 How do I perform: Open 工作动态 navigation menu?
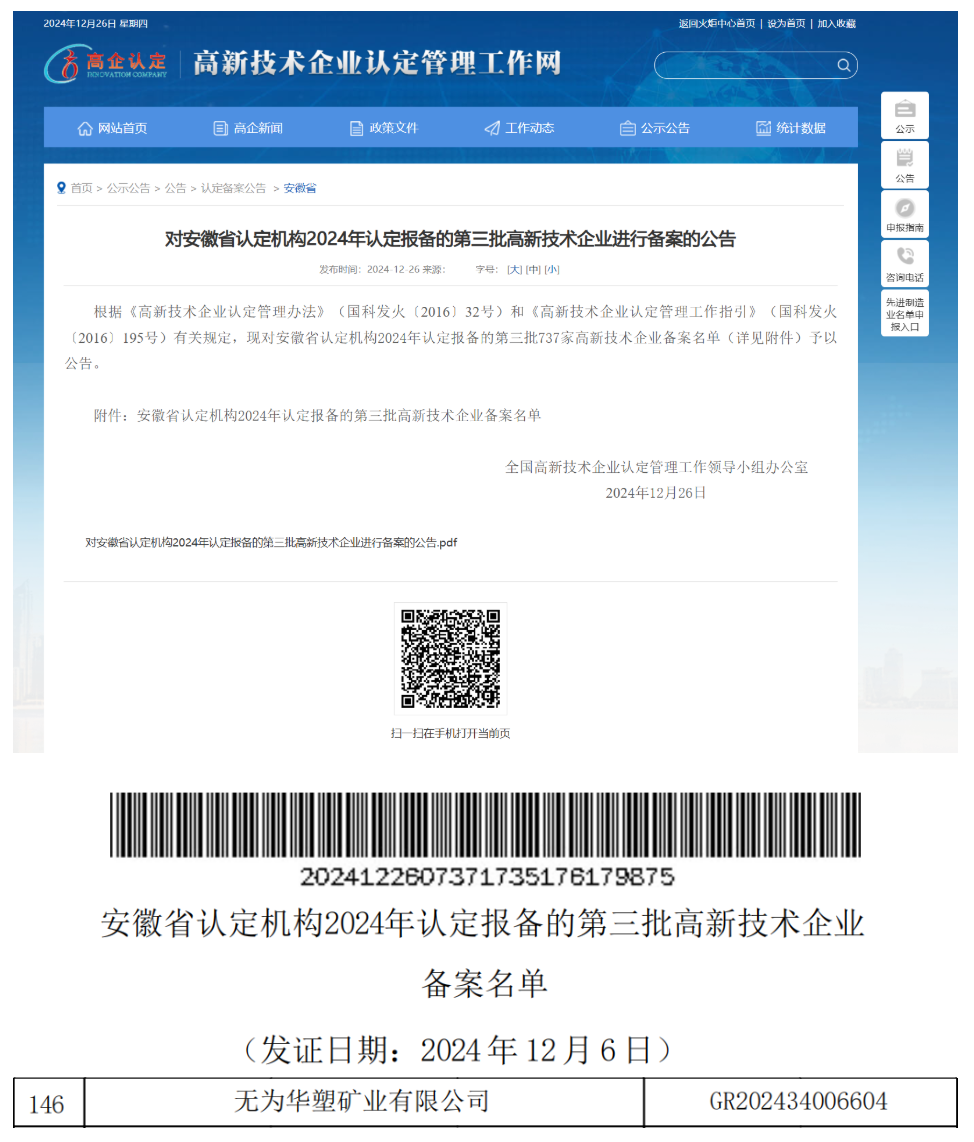[519, 128]
